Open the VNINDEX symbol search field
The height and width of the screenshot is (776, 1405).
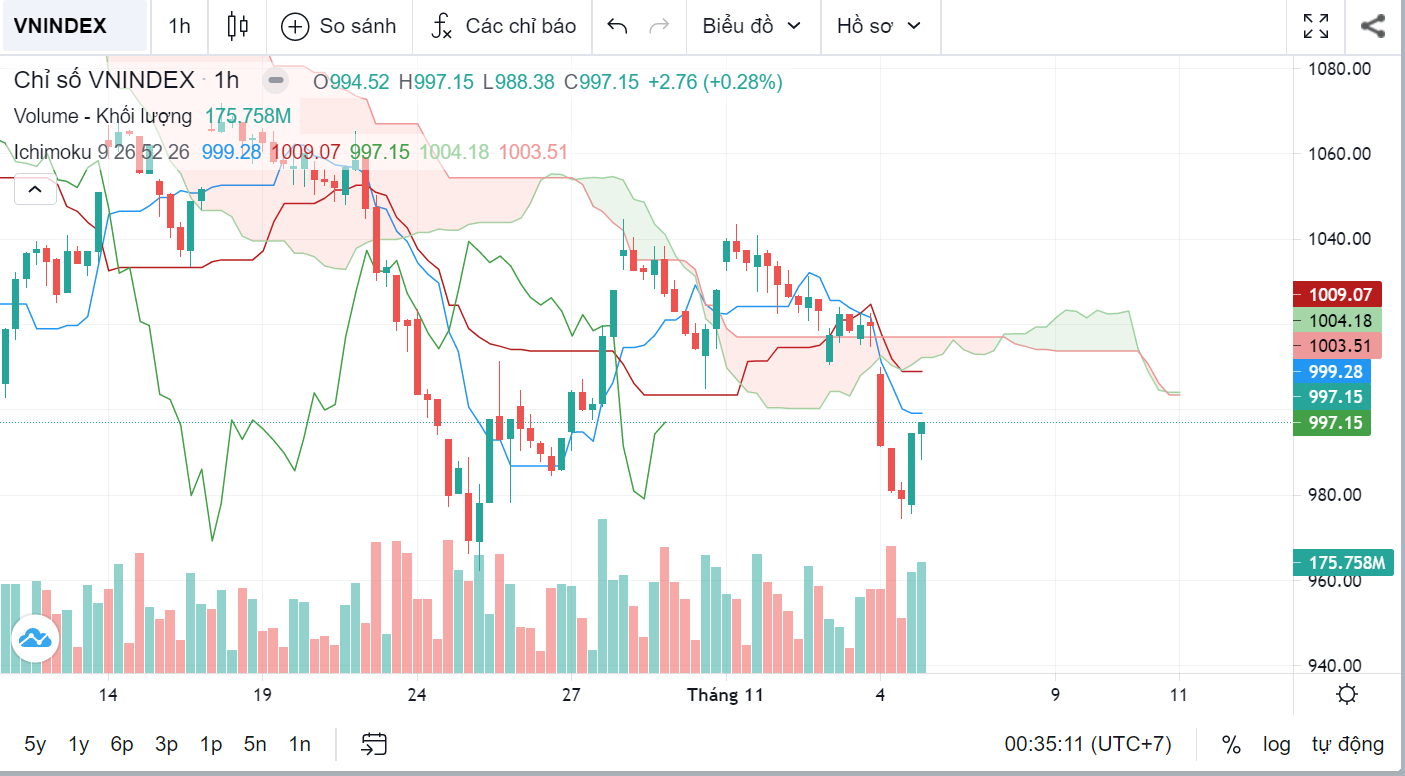tap(75, 27)
